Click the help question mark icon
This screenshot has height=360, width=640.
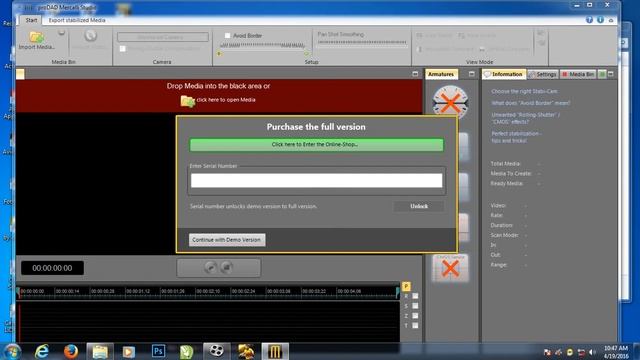[589, 20]
